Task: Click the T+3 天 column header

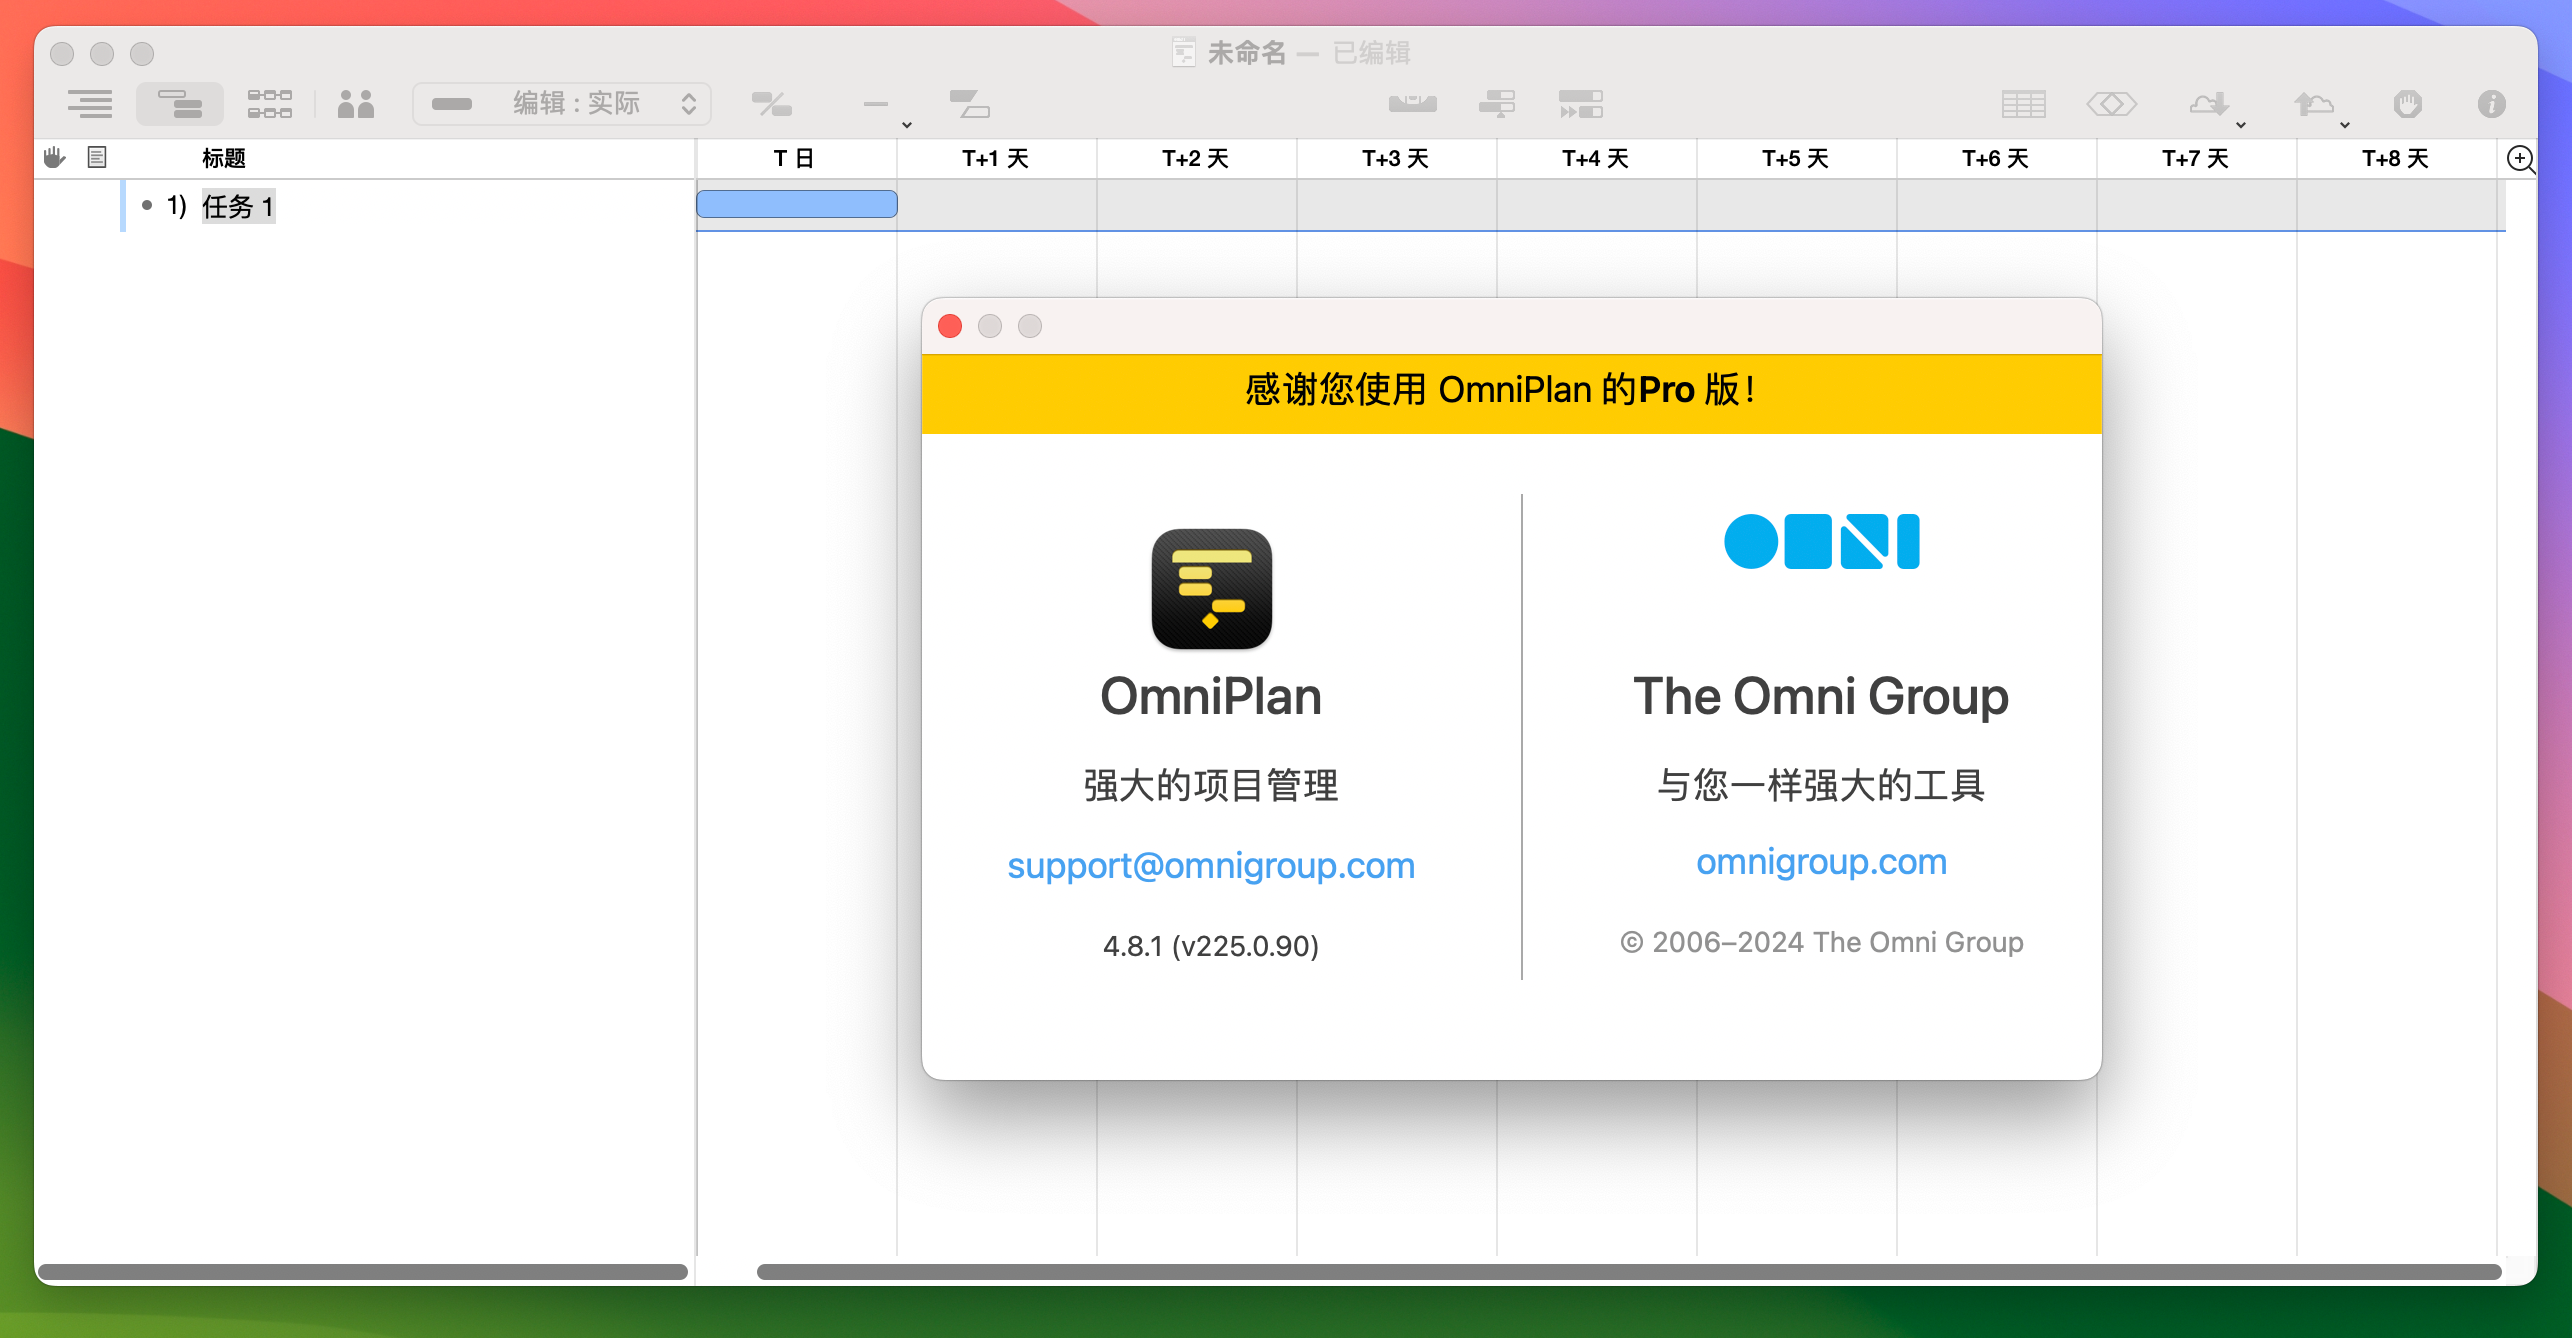Action: [1396, 158]
